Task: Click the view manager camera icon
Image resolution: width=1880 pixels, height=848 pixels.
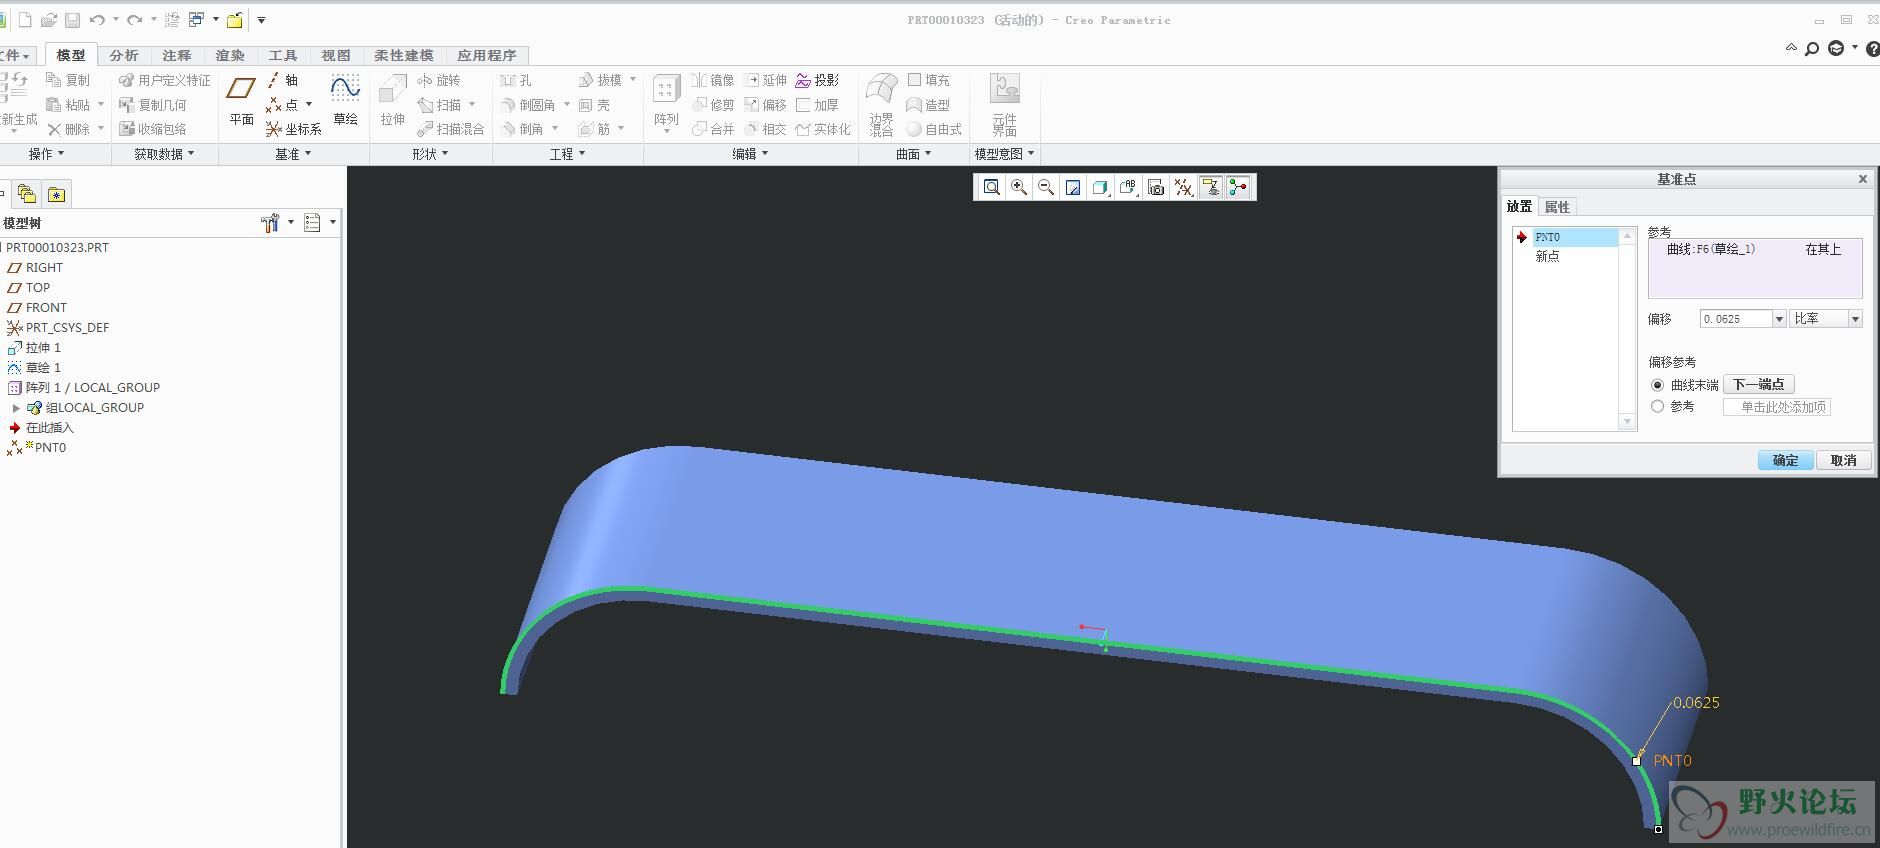Action: pyautogui.click(x=1156, y=187)
